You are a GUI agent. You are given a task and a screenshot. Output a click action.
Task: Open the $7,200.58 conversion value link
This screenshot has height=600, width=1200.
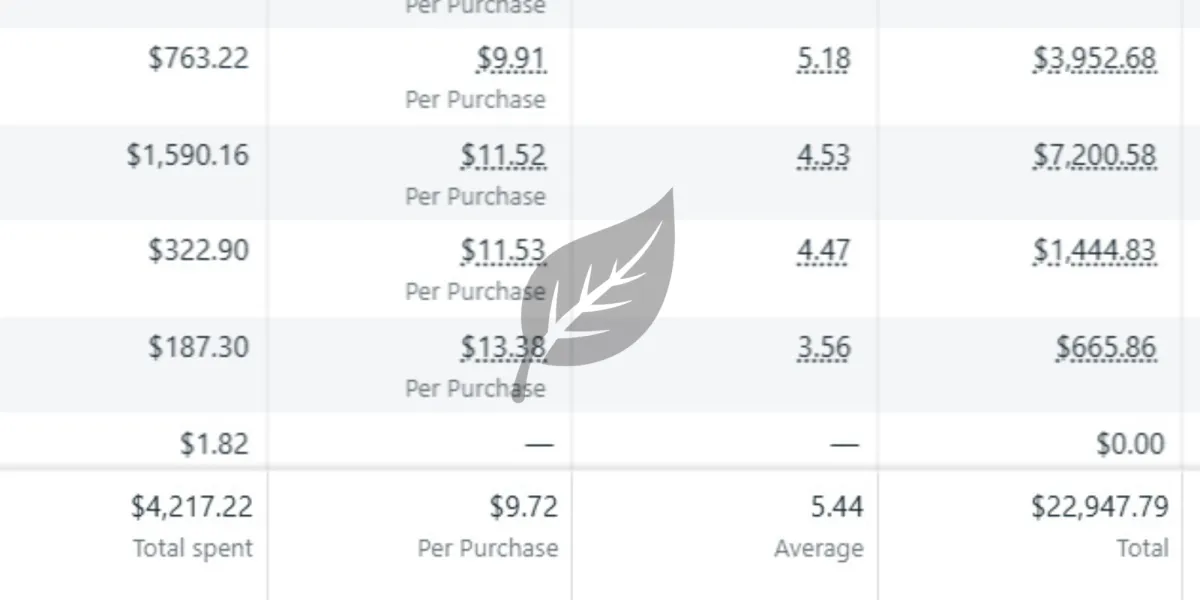[1095, 156]
